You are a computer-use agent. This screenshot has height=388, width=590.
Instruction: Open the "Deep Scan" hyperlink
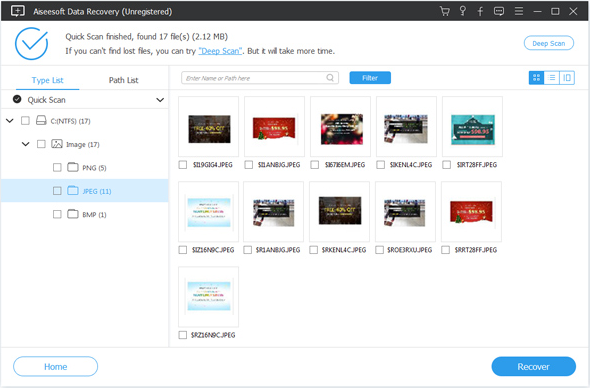220,51
